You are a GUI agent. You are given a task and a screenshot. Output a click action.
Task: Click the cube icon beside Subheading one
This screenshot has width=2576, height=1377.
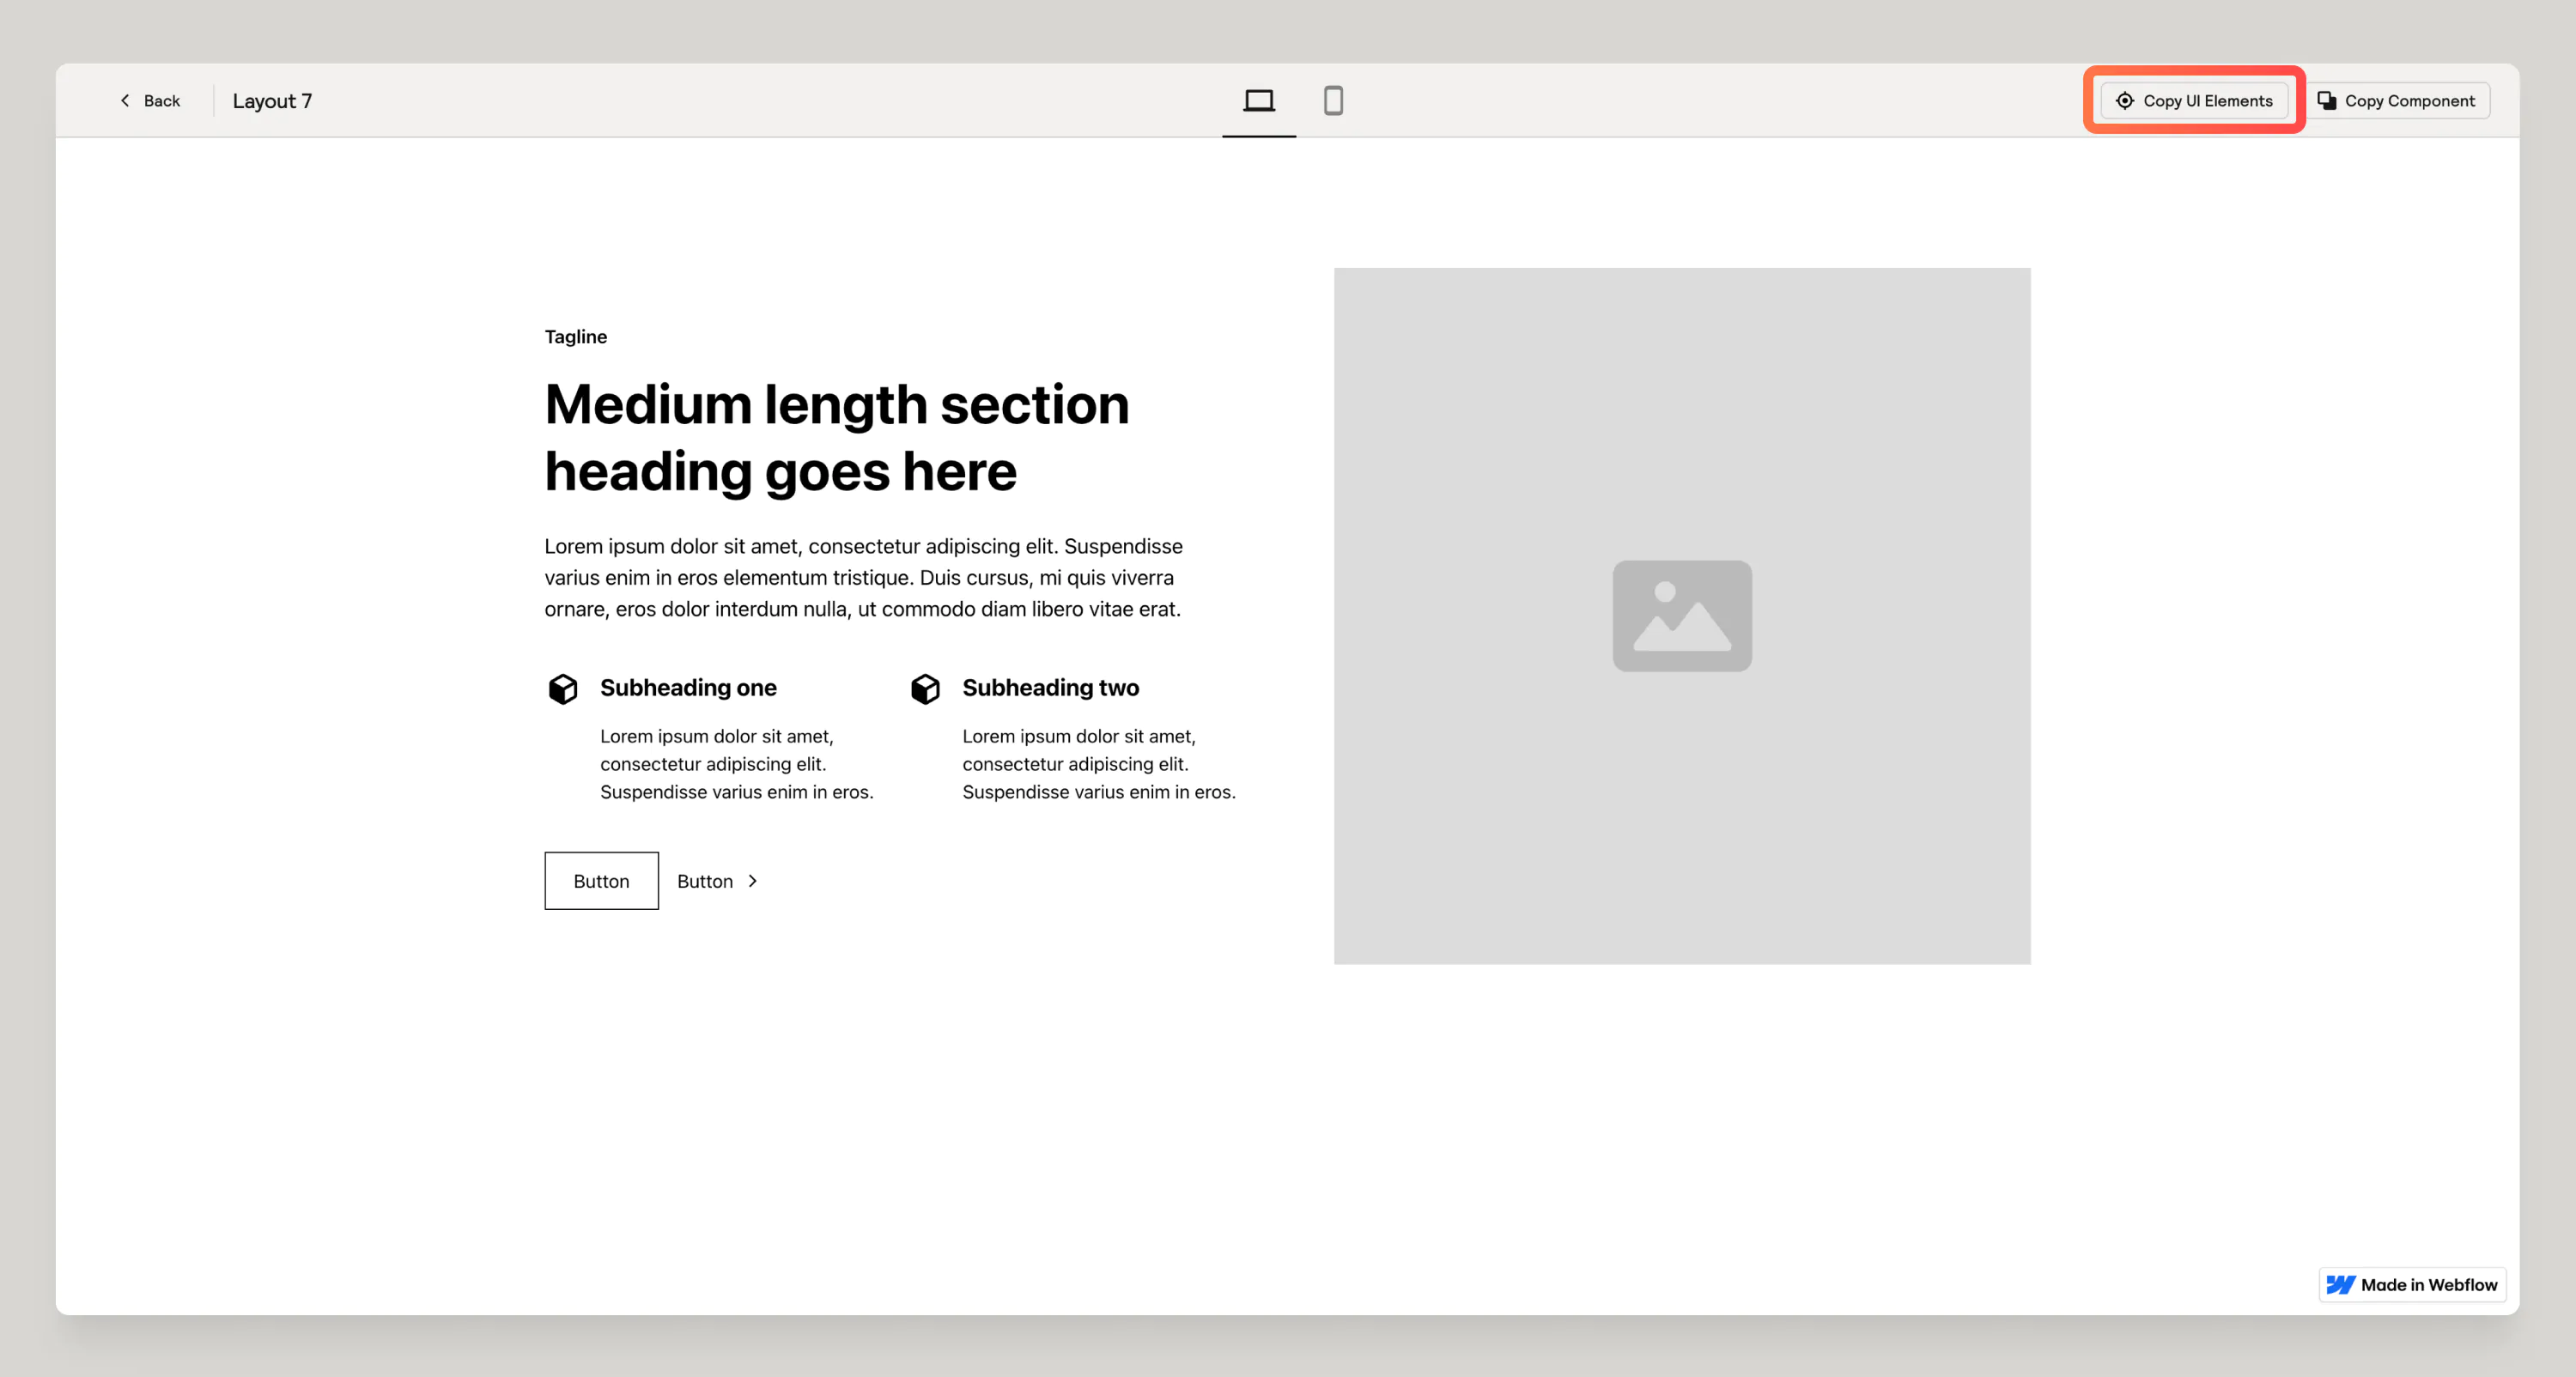coord(563,689)
